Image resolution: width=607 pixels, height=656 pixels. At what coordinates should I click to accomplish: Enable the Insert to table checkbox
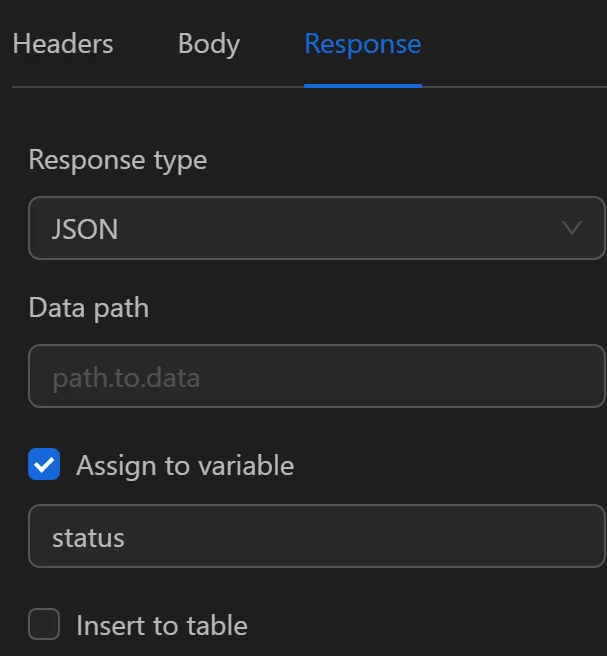pyautogui.click(x=44, y=625)
